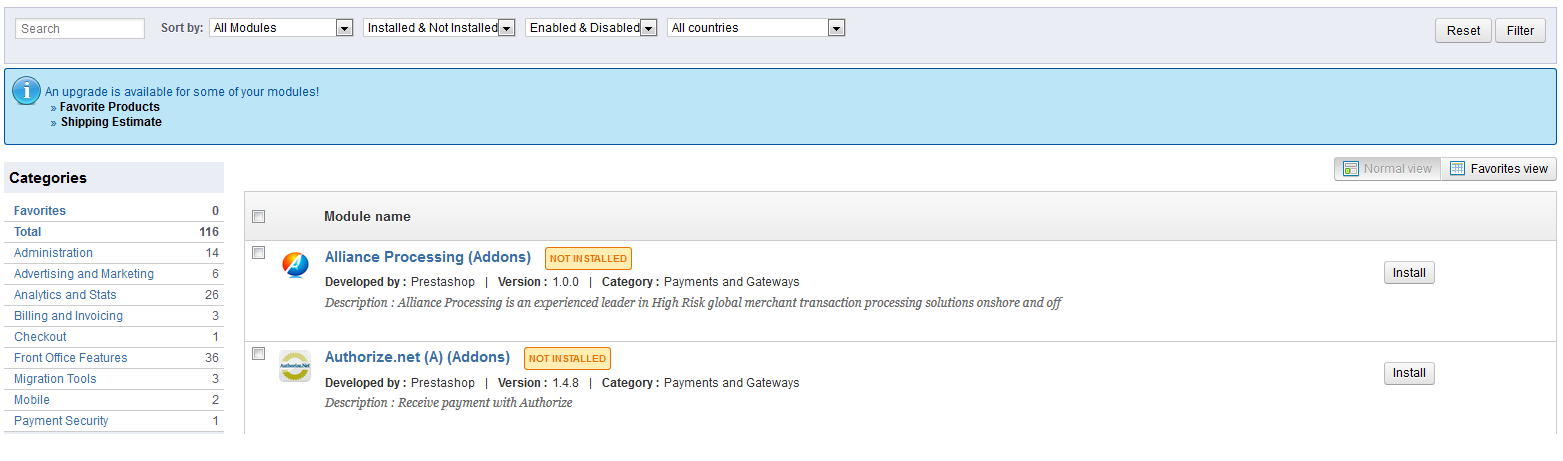Viewport: 1563px width, 461px height.
Task: Click the Alliance Processing module logo icon
Action: tap(295, 264)
